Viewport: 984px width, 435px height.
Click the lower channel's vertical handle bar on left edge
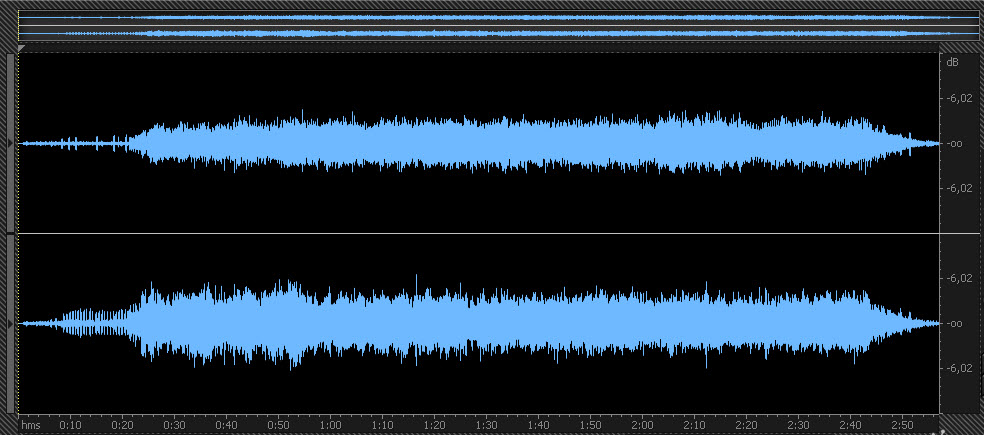(x=10, y=325)
